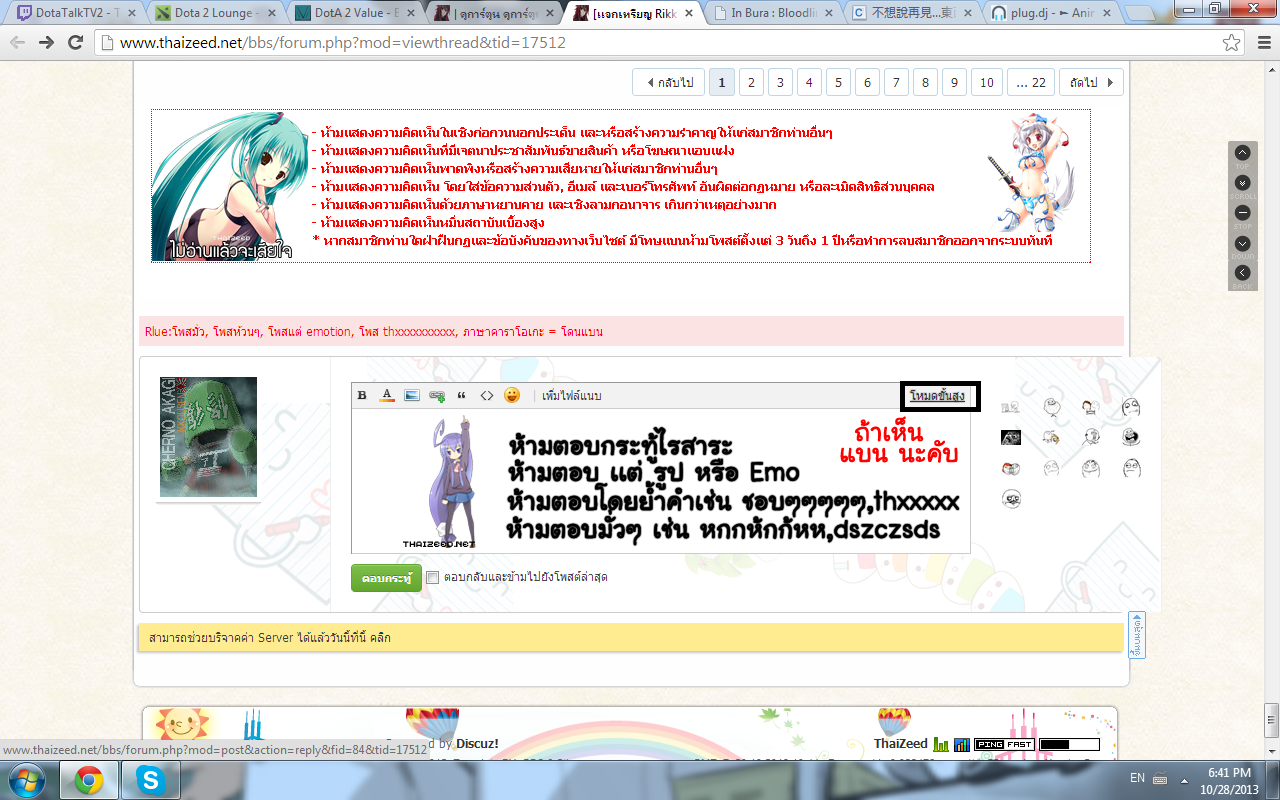
Task: Stop auto-scrolling with the STOP button
Action: click(x=1243, y=213)
